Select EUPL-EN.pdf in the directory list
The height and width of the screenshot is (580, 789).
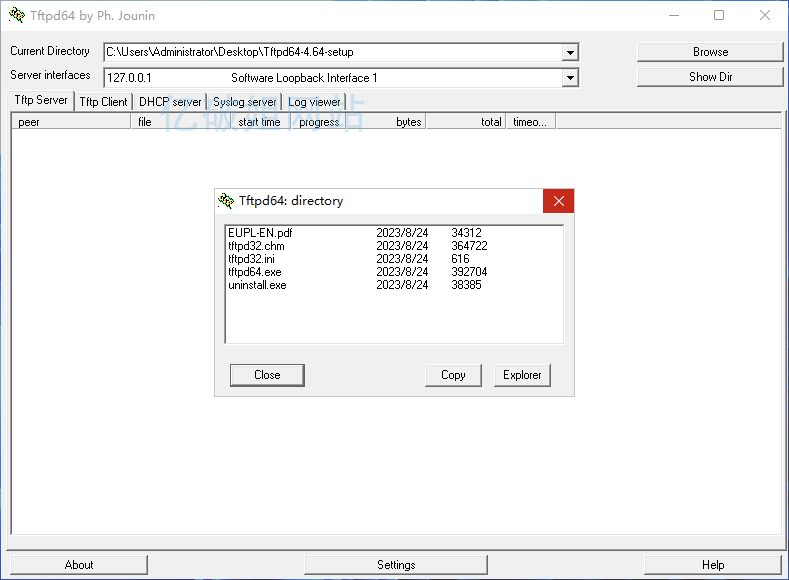[260, 233]
